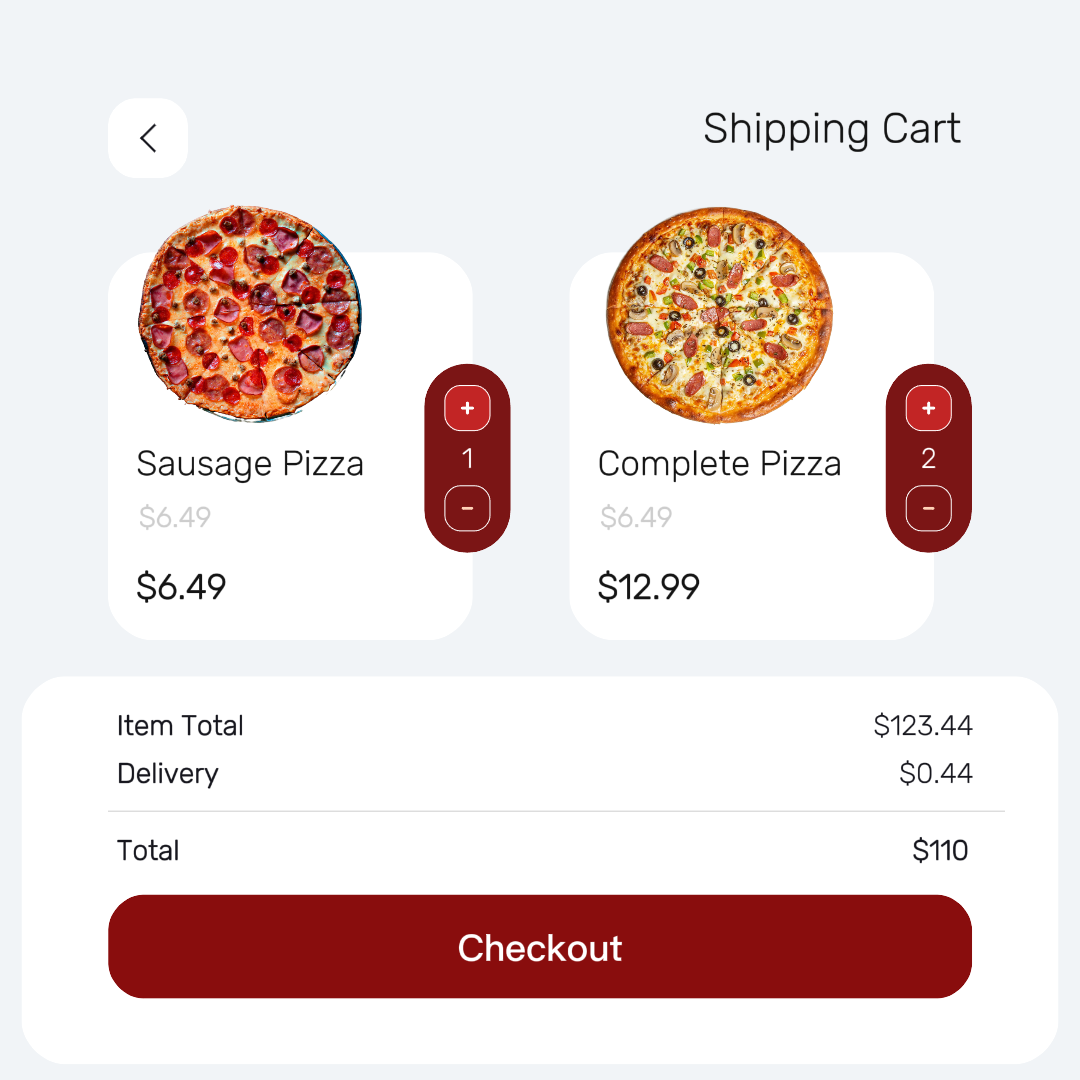Click the Item Total label
The image size is (1080, 1080).
180,725
